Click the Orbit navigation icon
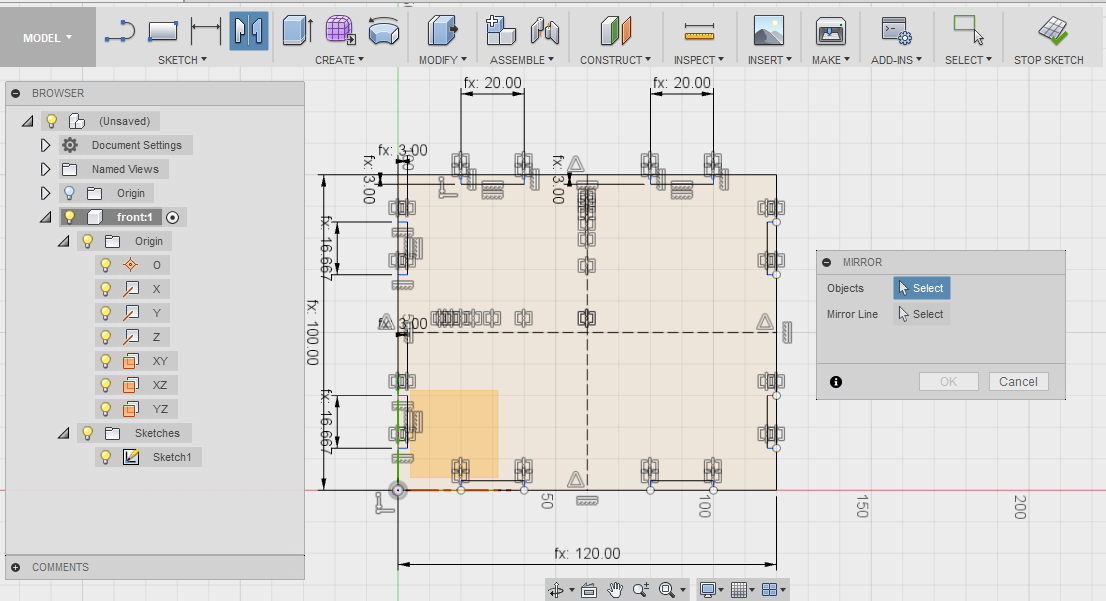 [557, 590]
